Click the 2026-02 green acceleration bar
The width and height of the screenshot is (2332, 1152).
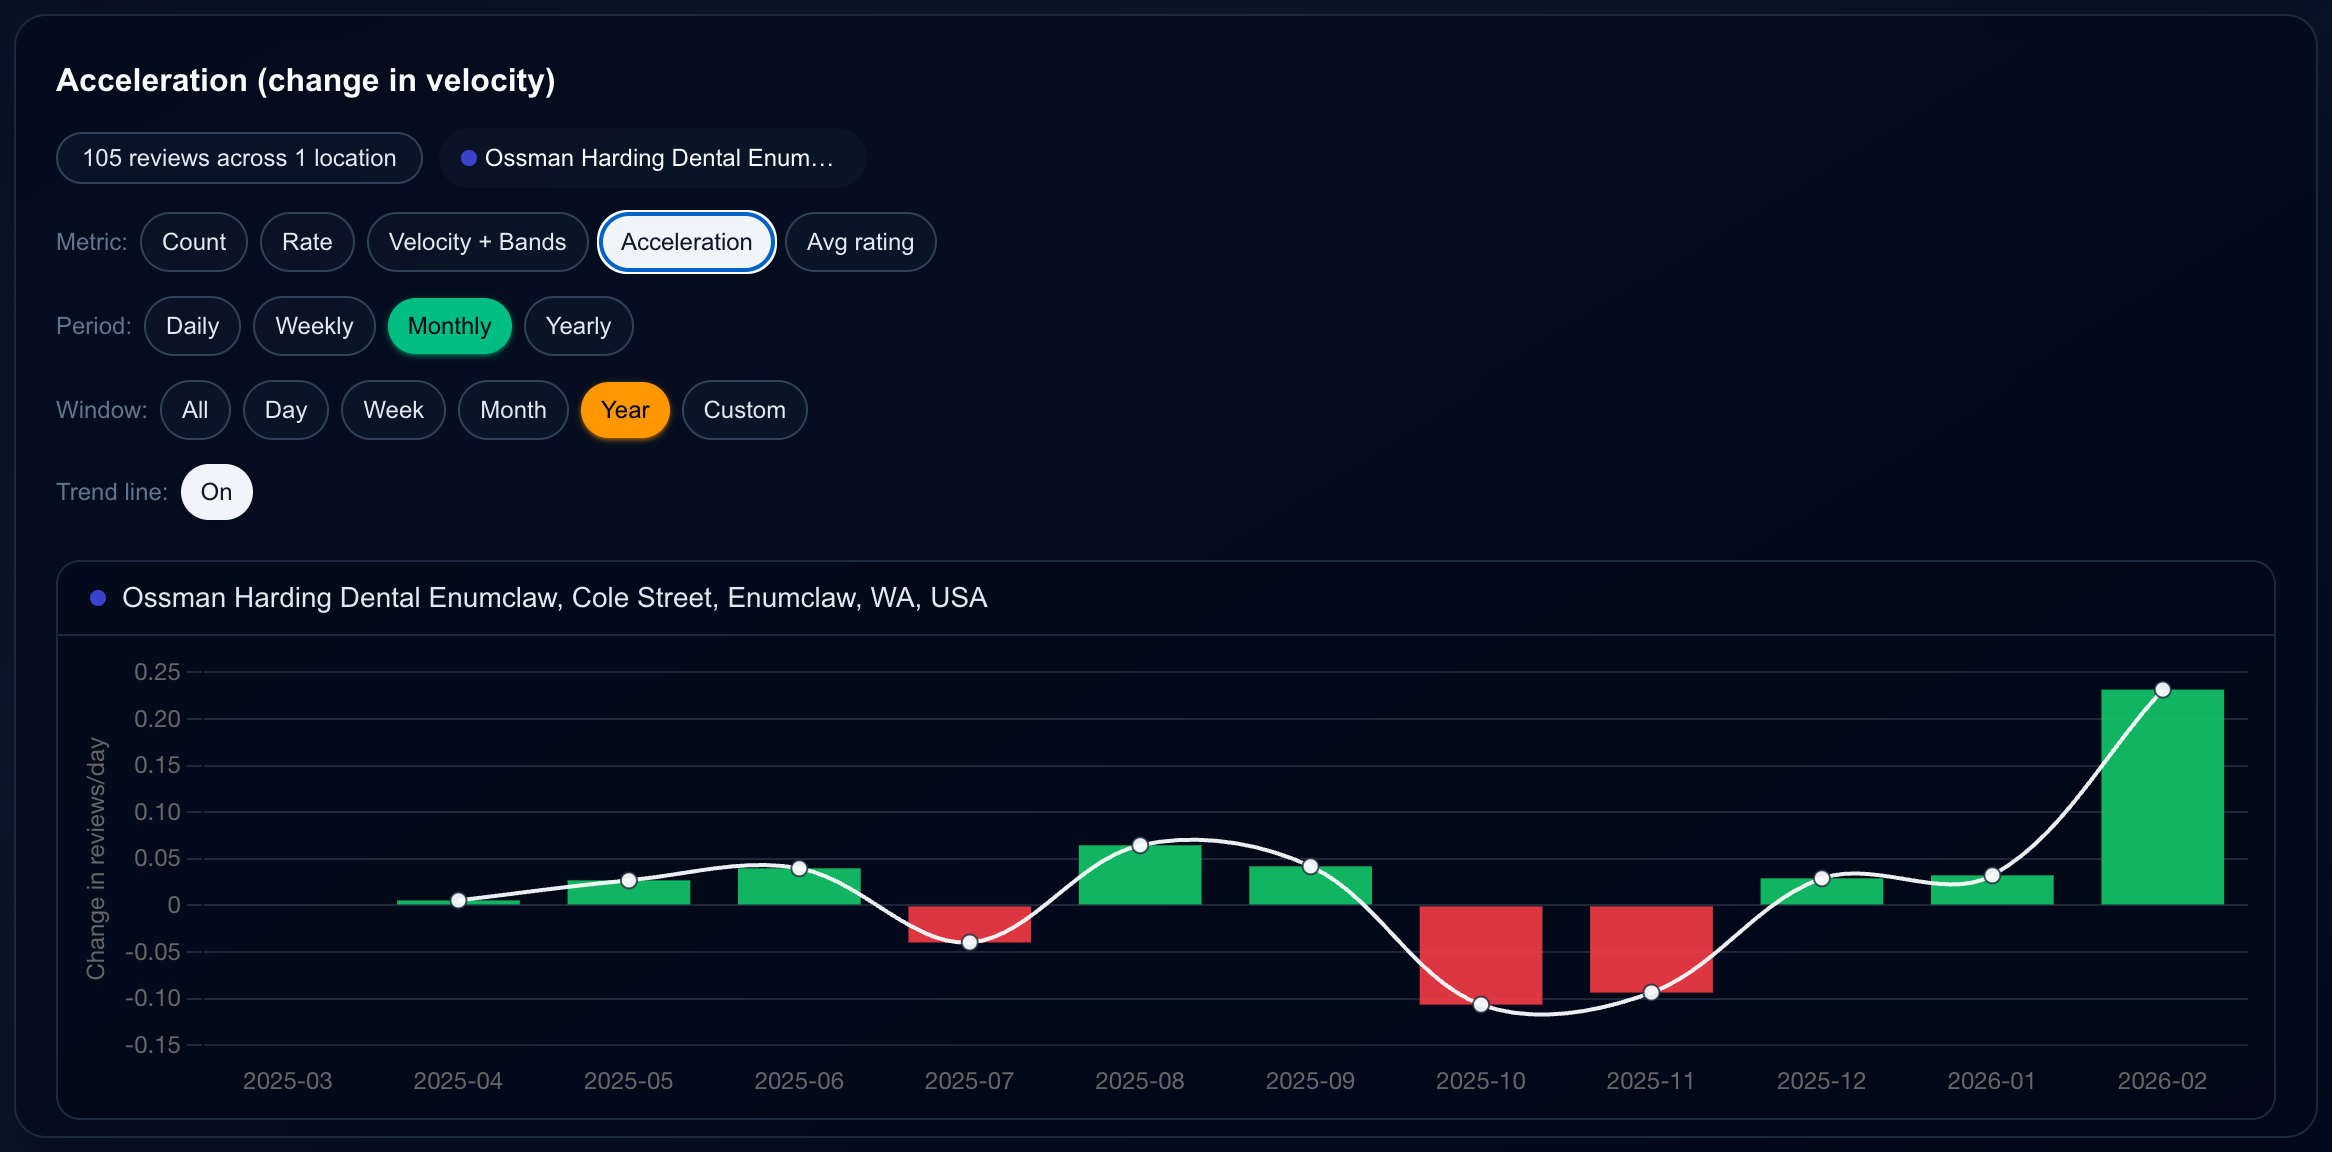2162,800
